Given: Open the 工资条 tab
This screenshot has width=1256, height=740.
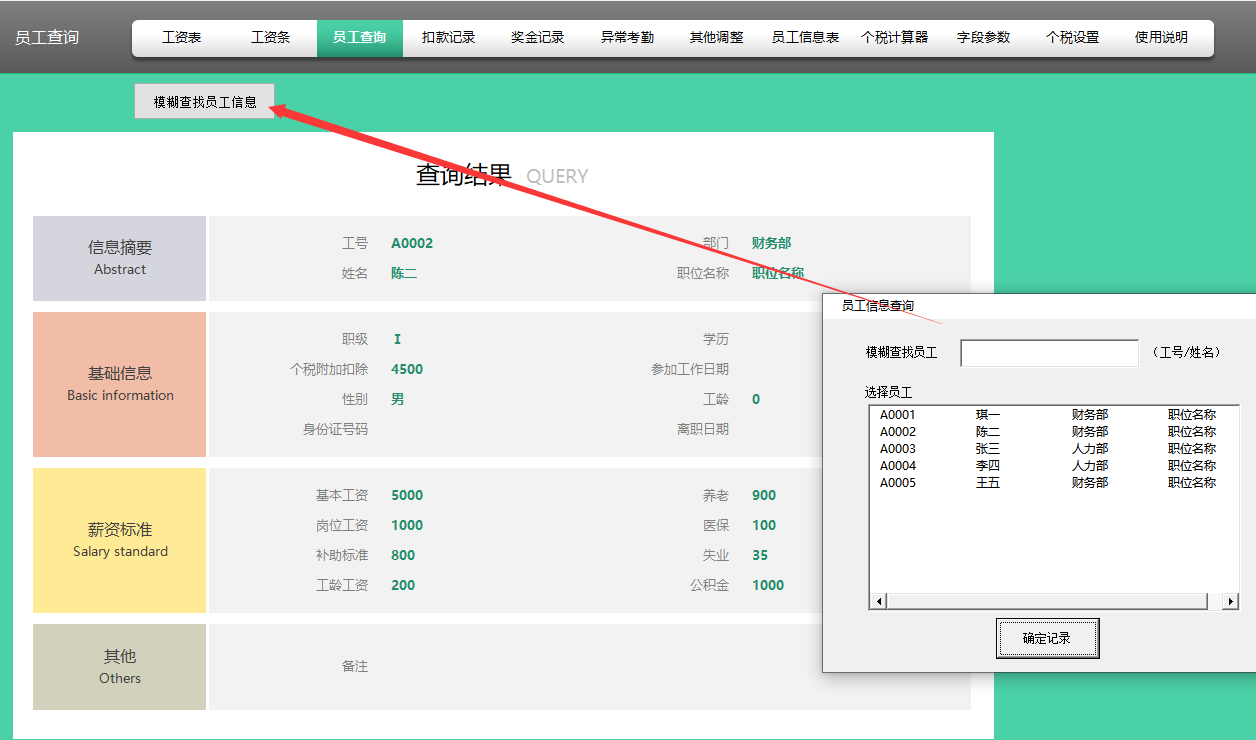Looking at the screenshot, I should coord(269,37).
